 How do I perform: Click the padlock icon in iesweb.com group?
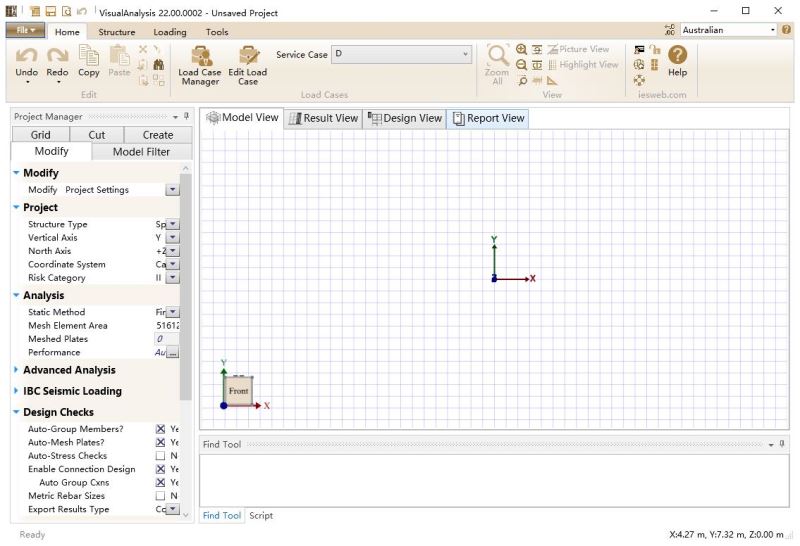click(x=655, y=49)
